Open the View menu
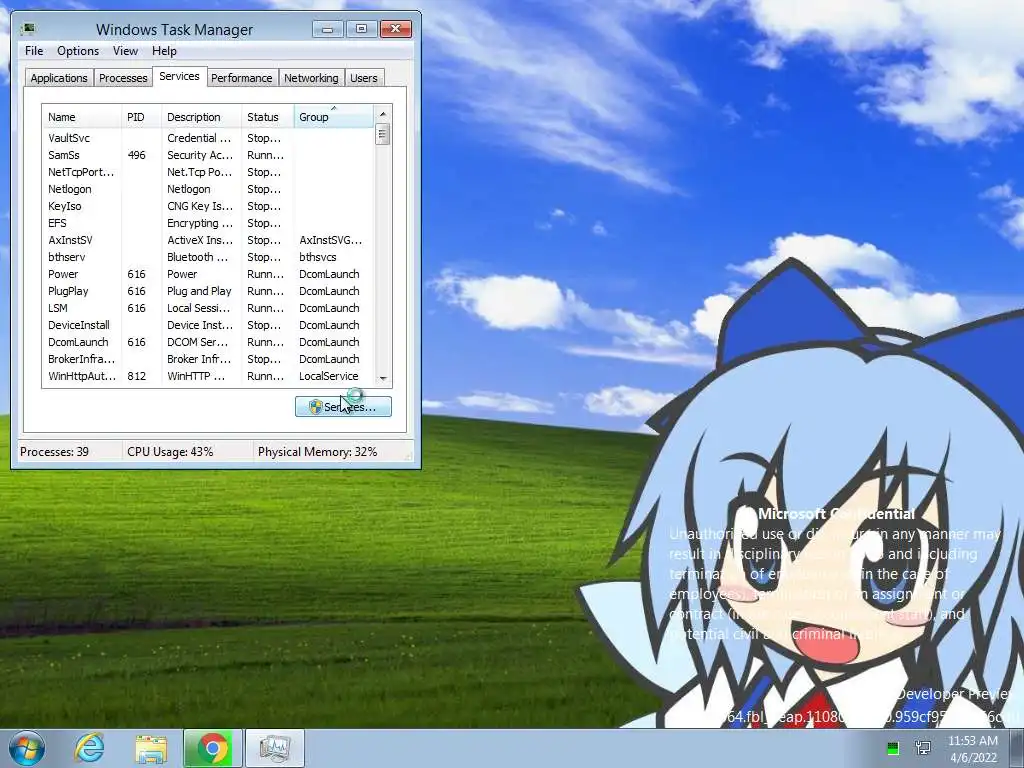The width and height of the screenshot is (1024, 768). pyautogui.click(x=125, y=51)
